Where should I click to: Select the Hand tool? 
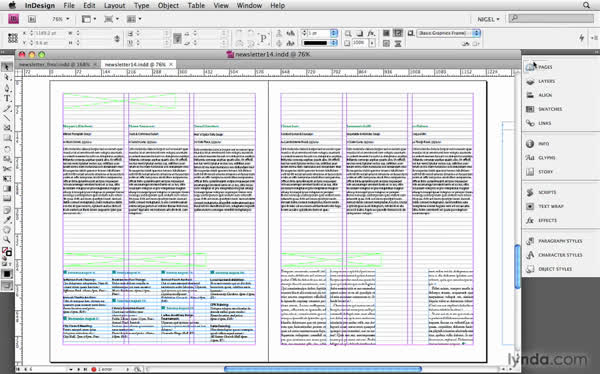(x=7, y=230)
